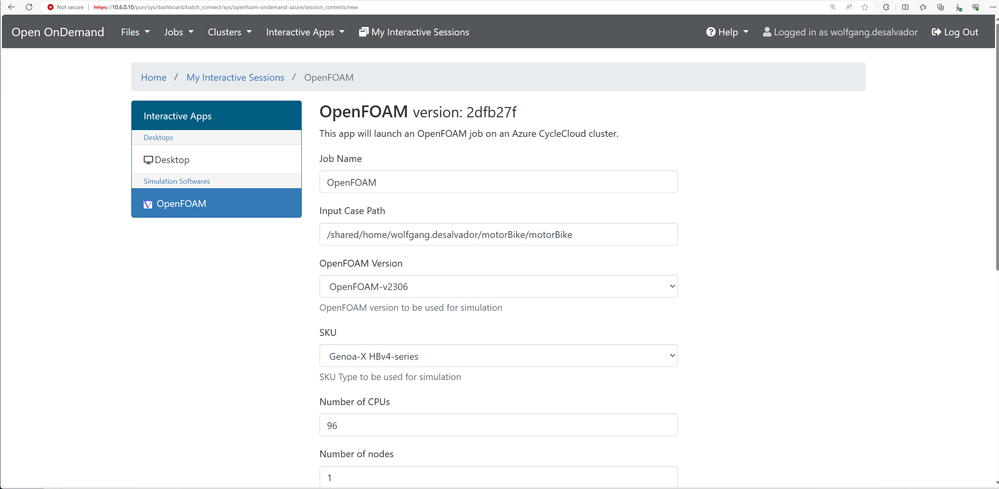
Task: Click the Desktops category label
Action: click(158, 137)
